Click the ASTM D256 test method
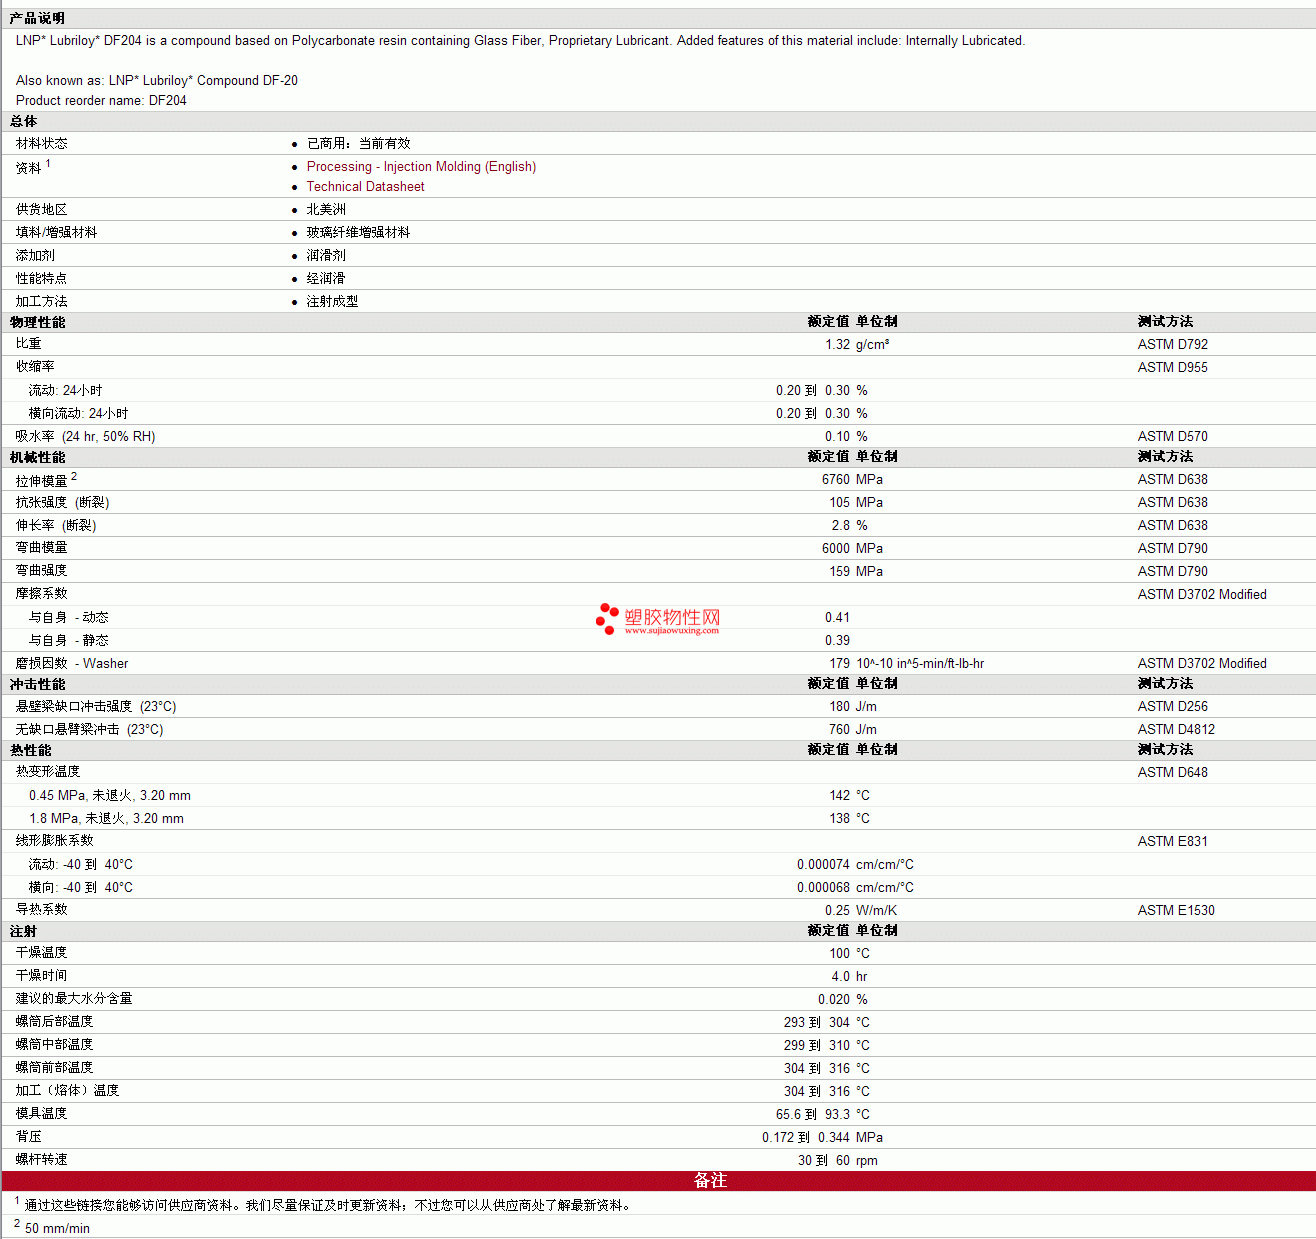The image size is (1316, 1239). pos(1173,707)
